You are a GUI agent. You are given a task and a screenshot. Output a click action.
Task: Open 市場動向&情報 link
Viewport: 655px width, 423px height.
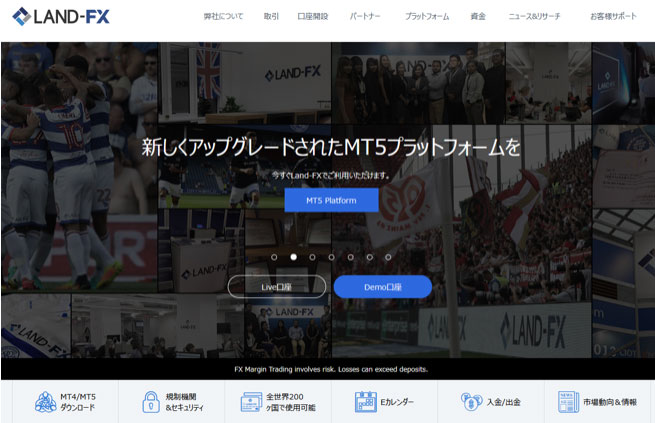click(x=610, y=402)
